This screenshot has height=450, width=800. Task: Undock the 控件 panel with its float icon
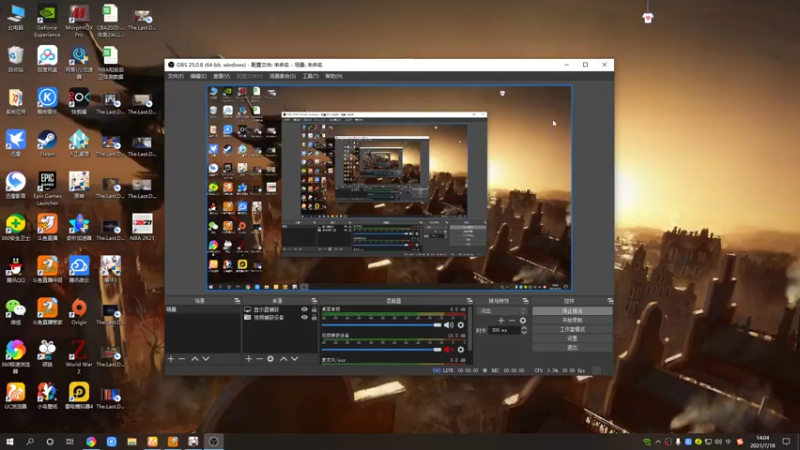point(610,301)
